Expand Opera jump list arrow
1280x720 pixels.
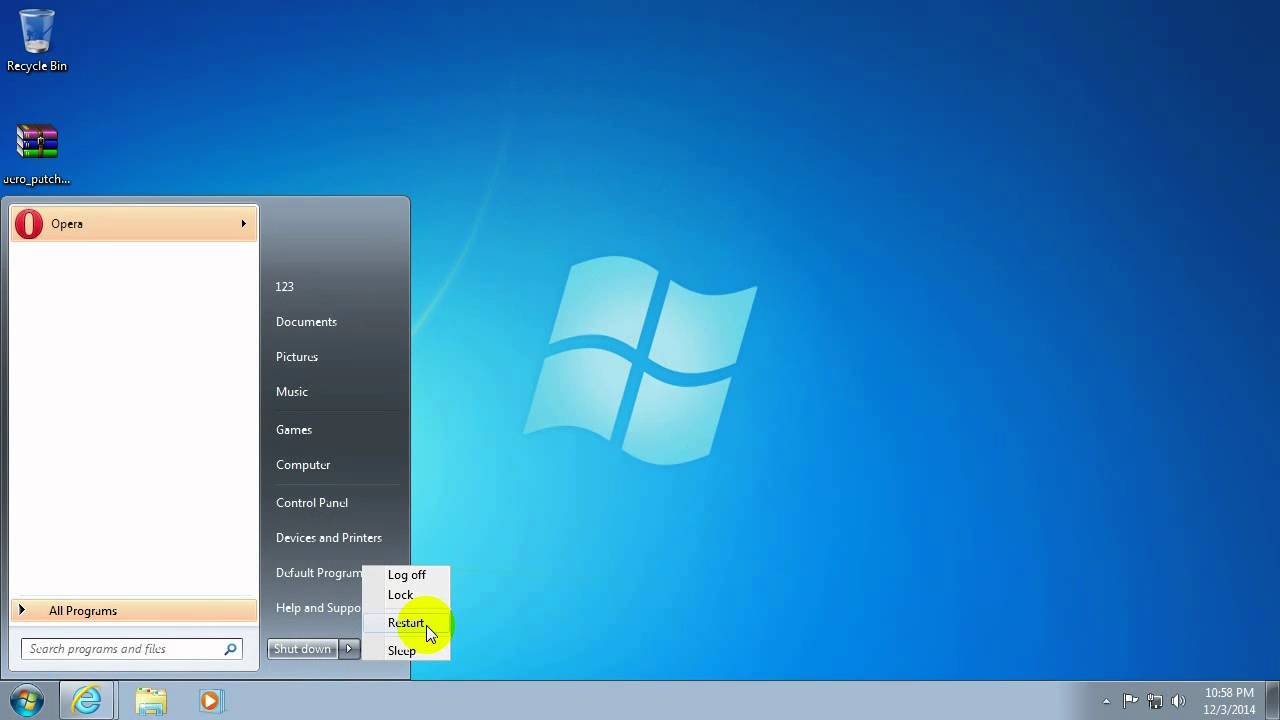pos(243,224)
